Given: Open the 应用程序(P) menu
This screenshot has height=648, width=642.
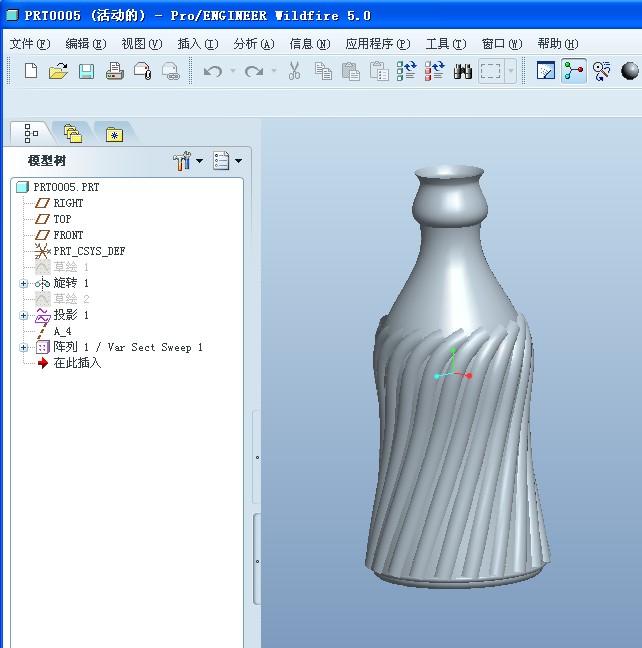Looking at the screenshot, I should pyautogui.click(x=378, y=44).
